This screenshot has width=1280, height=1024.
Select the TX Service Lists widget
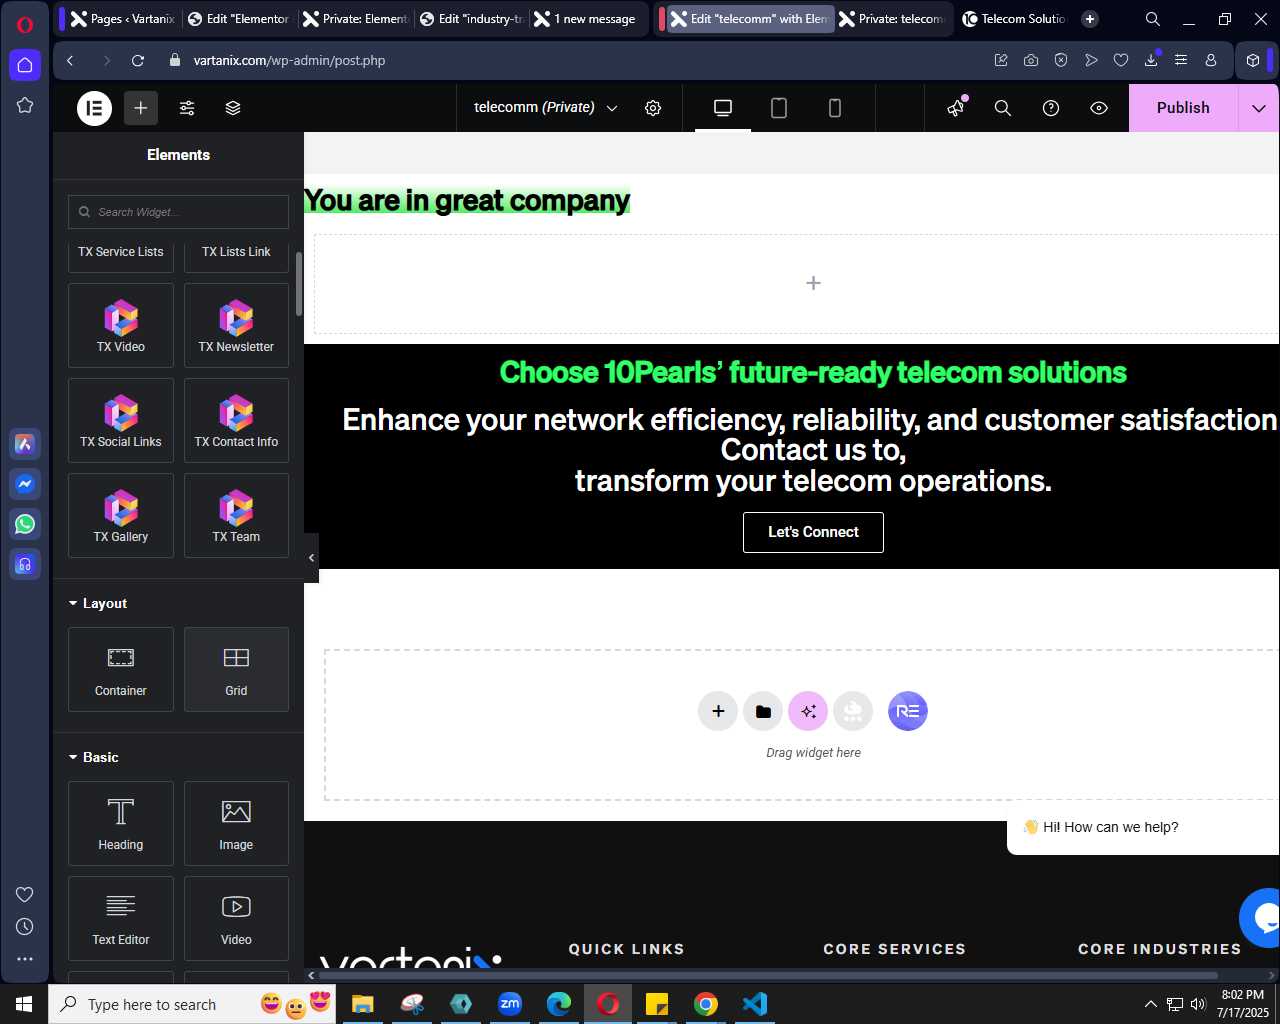121,255
